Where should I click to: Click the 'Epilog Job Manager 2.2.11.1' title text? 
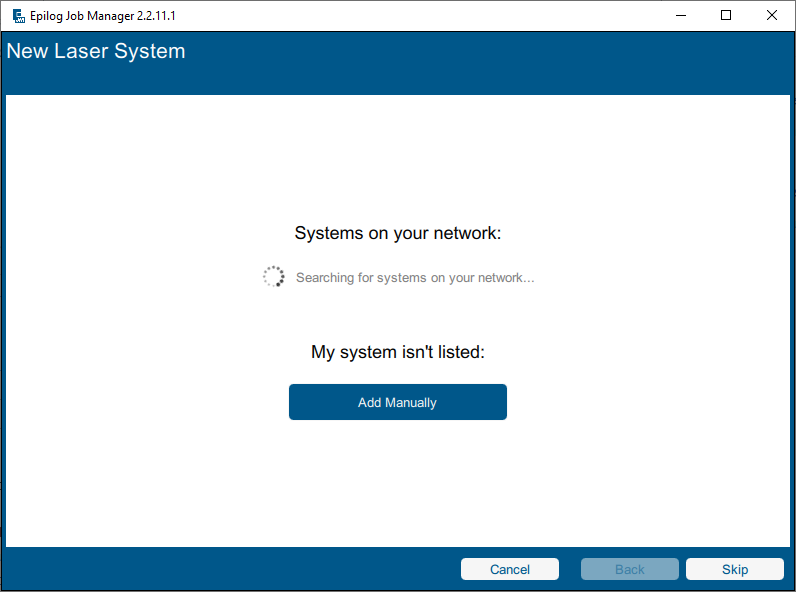click(x=103, y=16)
